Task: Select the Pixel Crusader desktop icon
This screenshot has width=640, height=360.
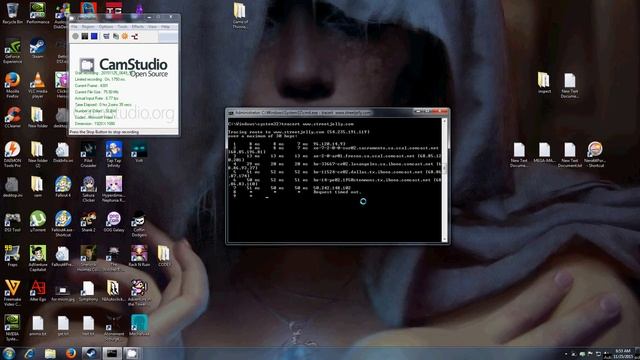Action: (x=88, y=154)
